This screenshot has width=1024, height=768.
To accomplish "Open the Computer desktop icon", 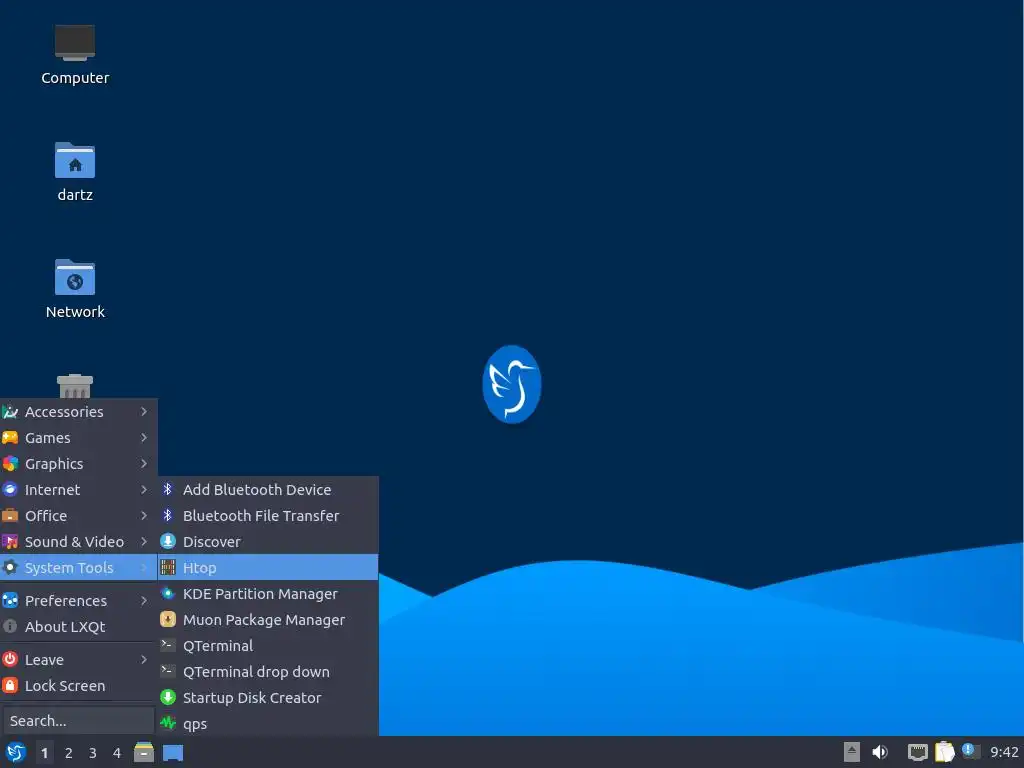I will 74,55.
